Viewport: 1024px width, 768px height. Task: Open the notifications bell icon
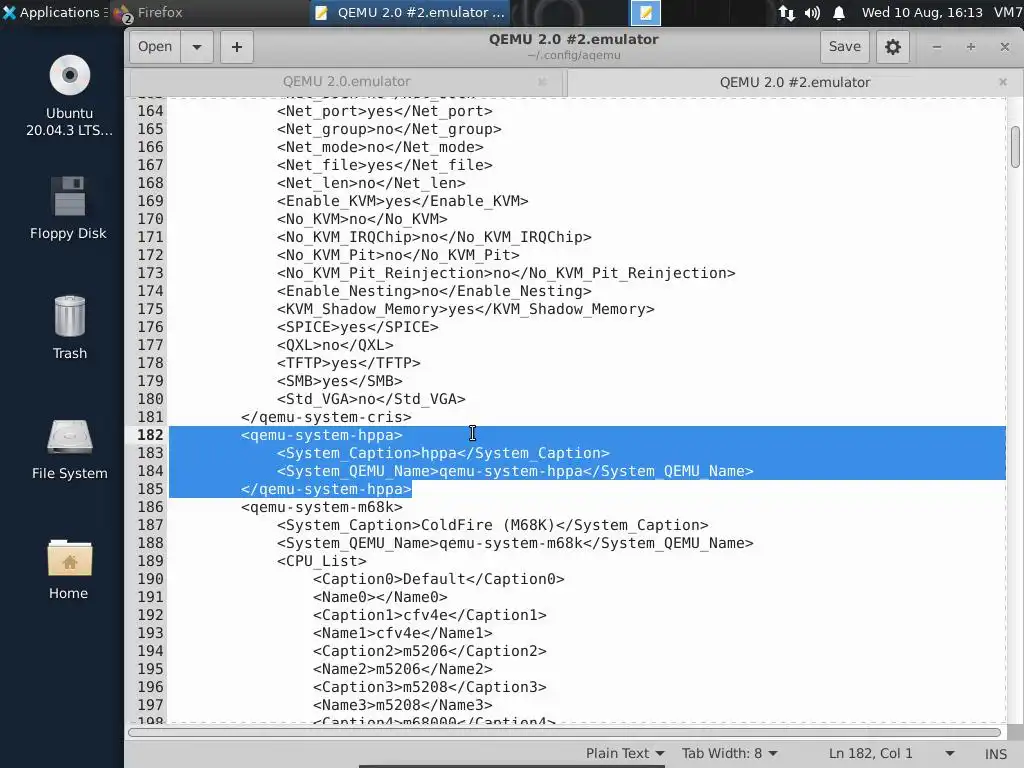pos(839,12)
